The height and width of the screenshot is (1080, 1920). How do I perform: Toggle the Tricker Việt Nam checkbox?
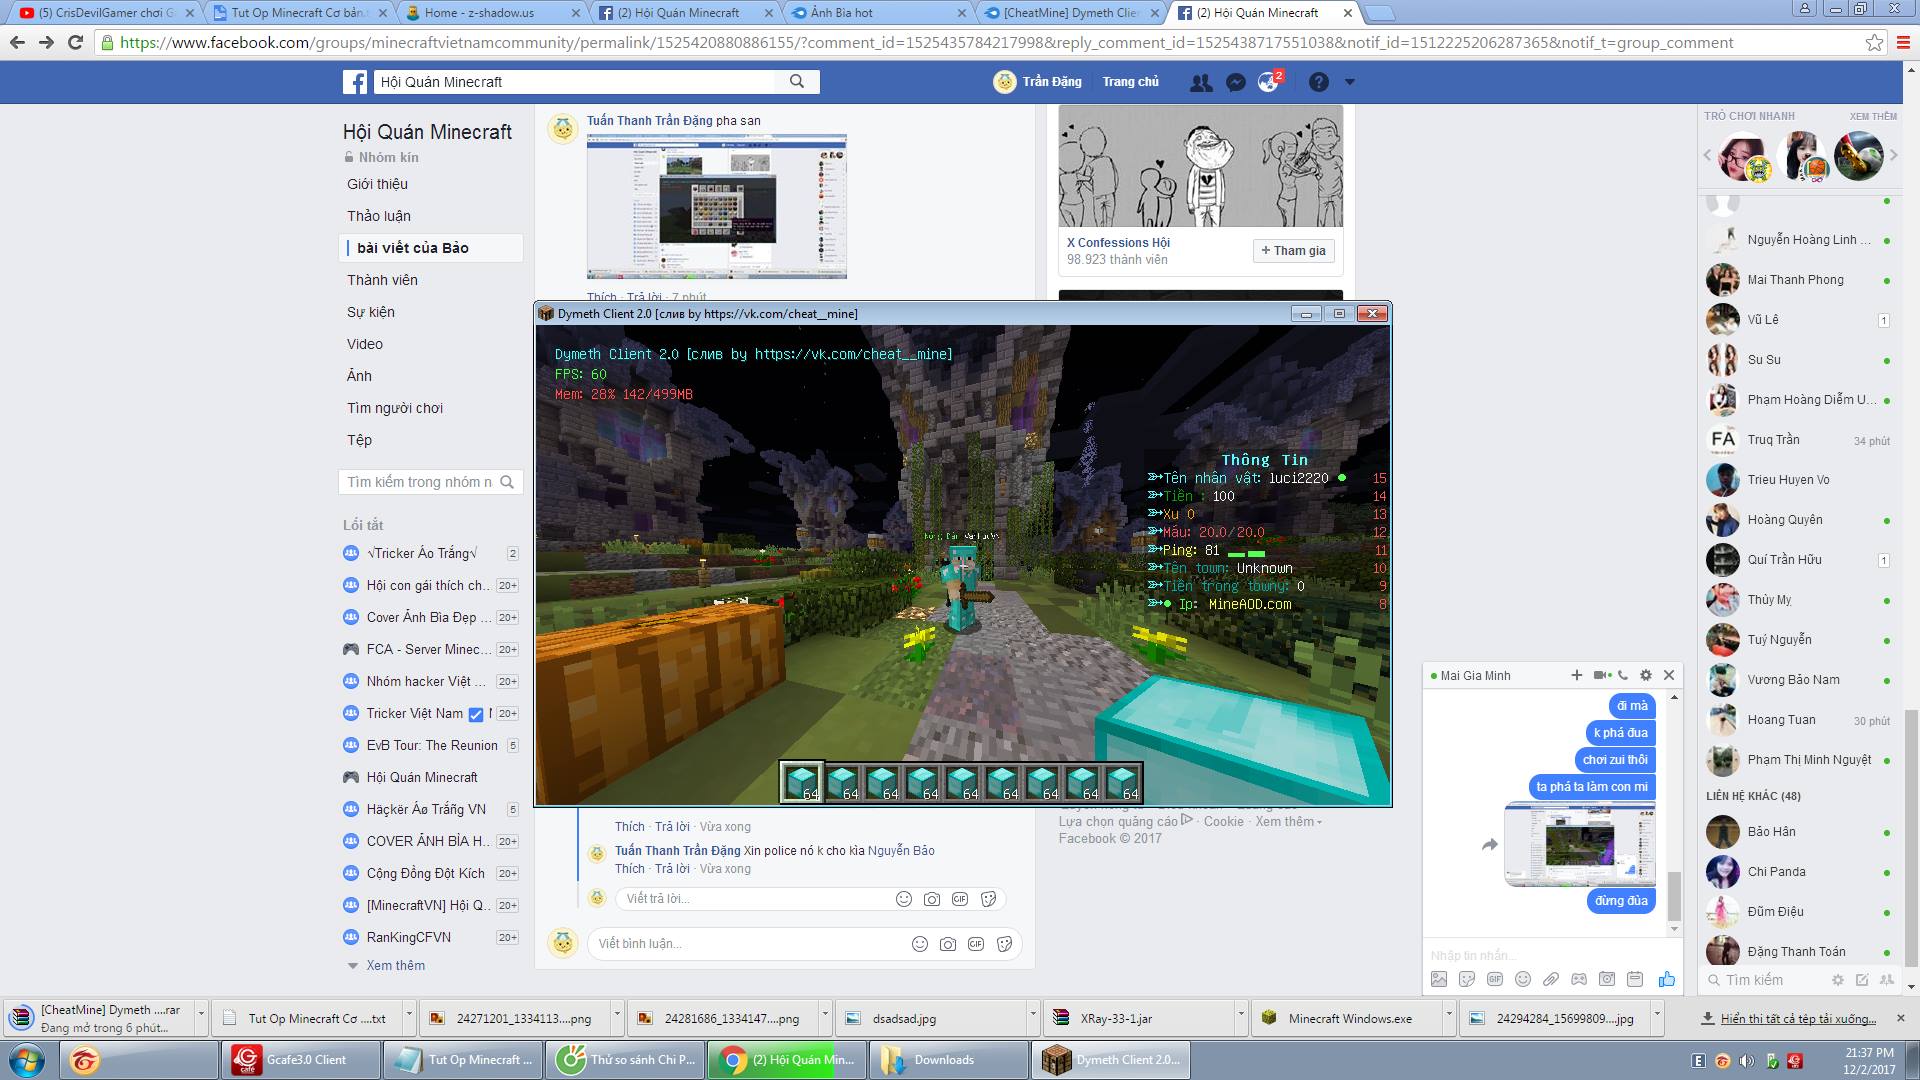click(476, 714)
